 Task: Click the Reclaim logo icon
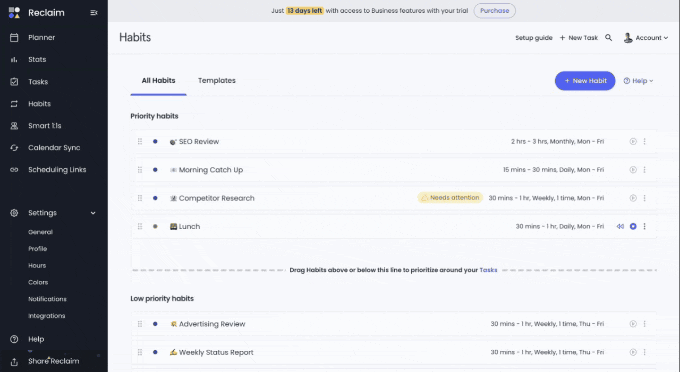point(14,13)
